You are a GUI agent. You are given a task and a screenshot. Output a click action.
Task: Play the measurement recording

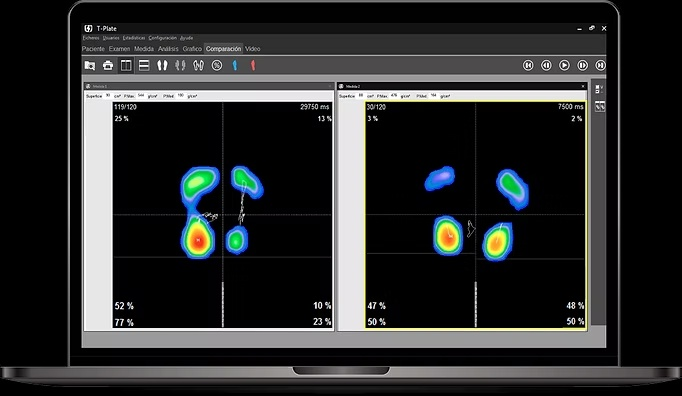pyautogui.click(x=564, y=65)
